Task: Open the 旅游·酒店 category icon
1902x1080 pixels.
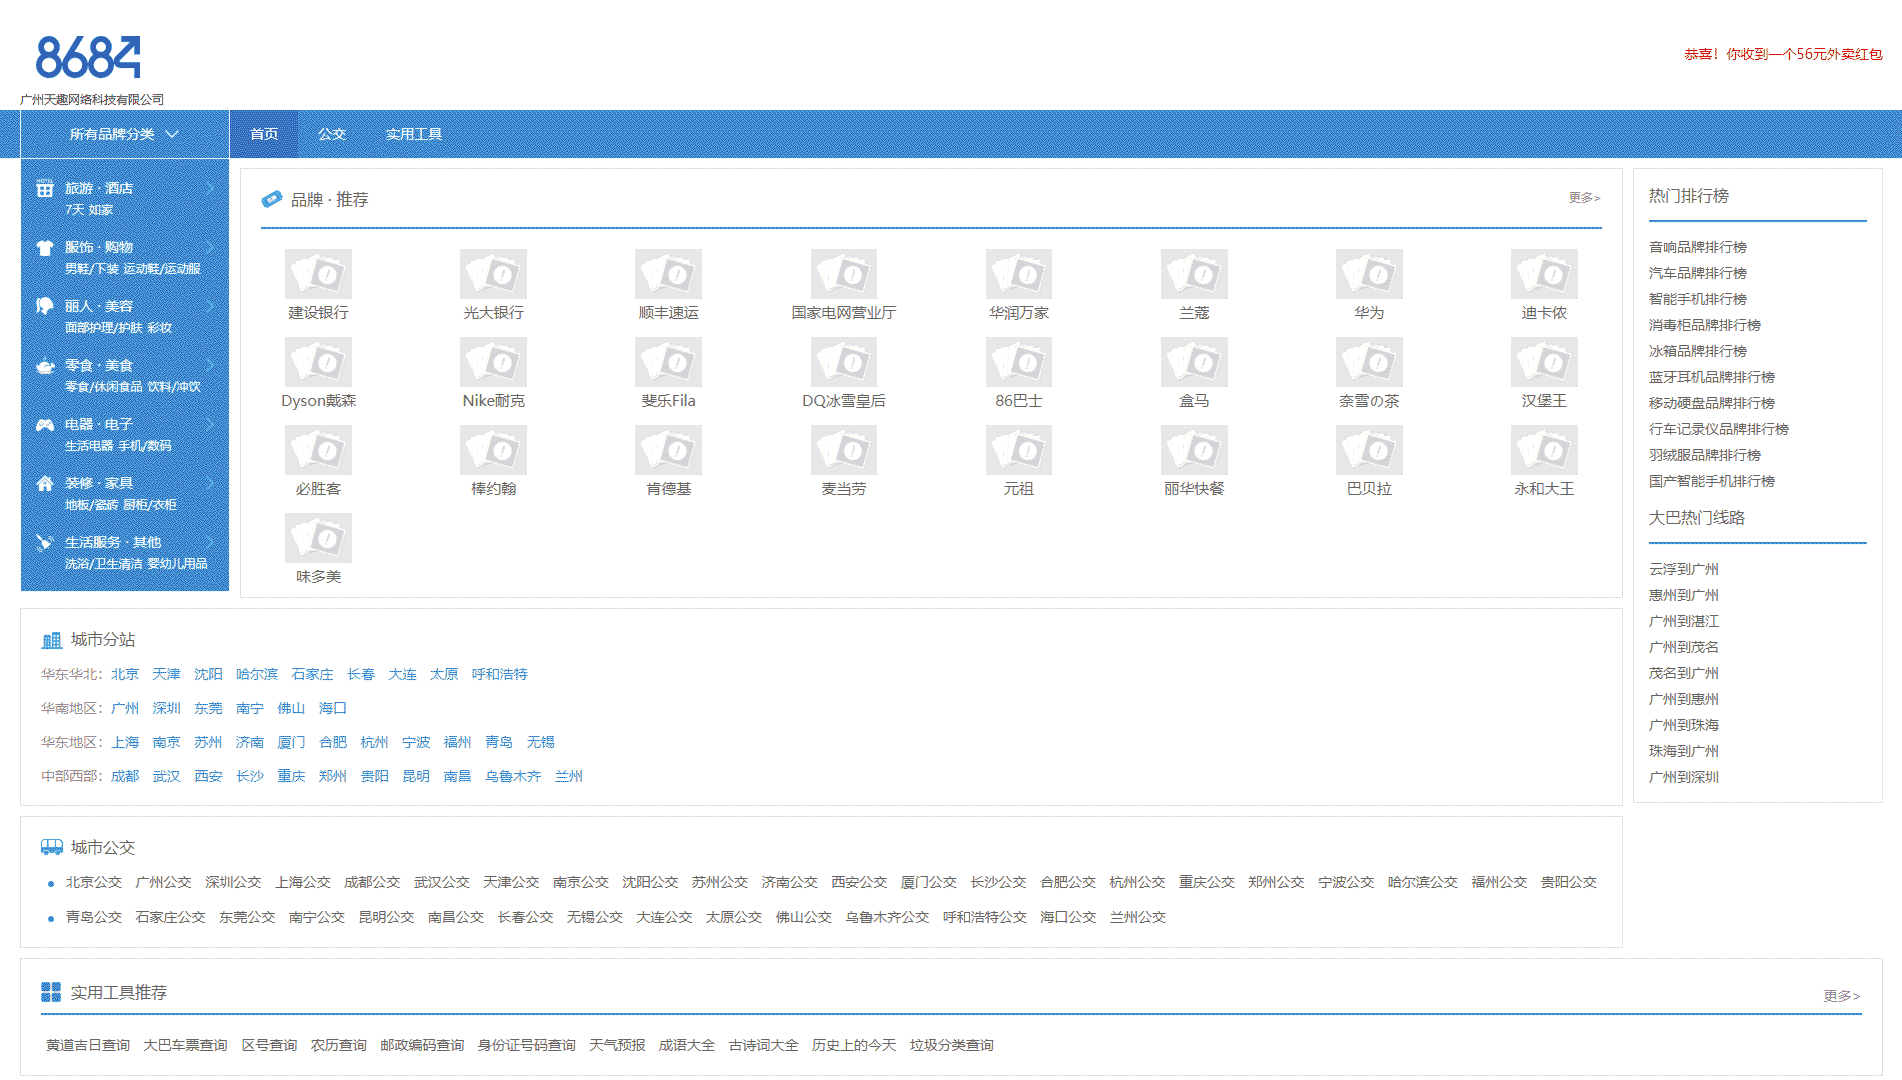Action: (x=45, y=188)
